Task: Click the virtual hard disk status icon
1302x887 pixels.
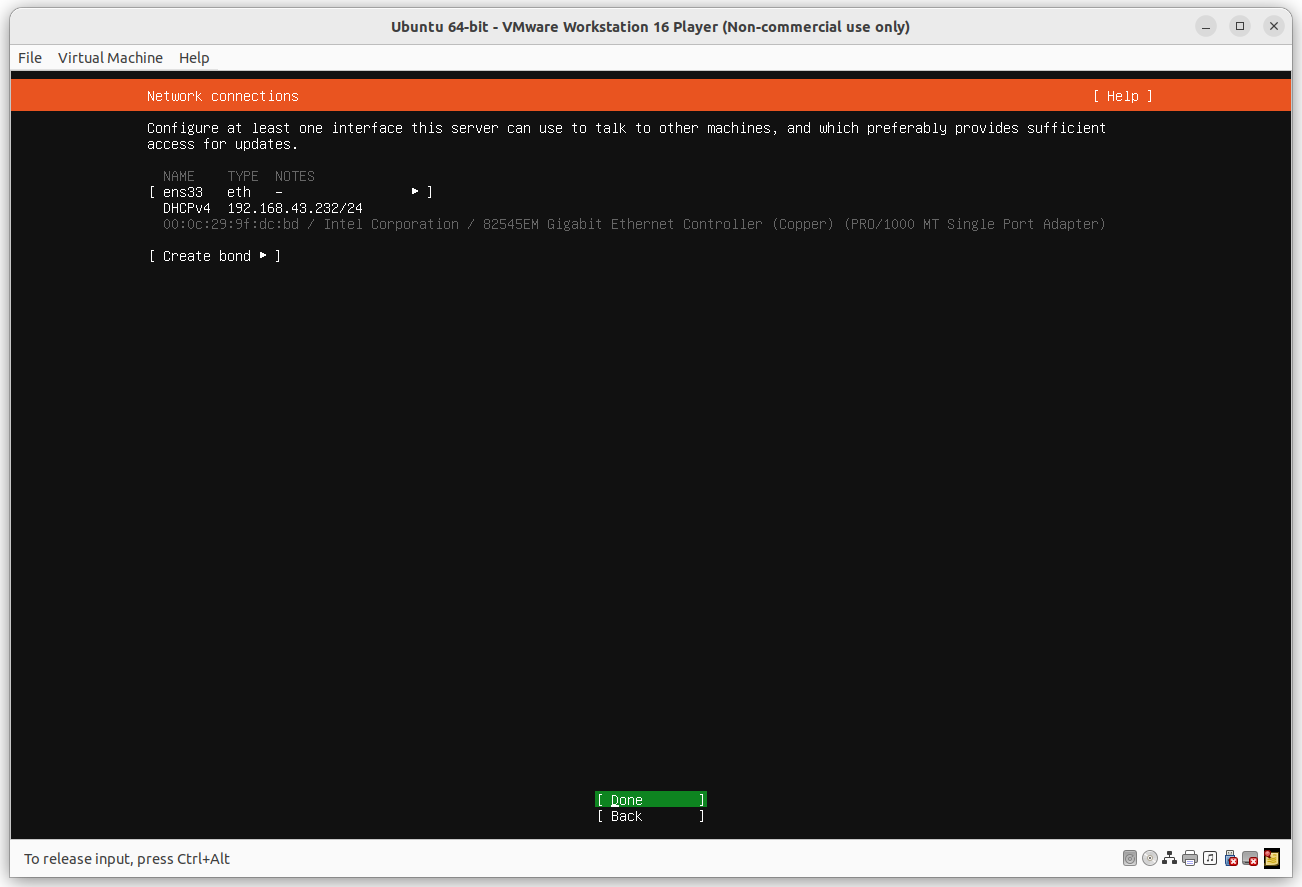Action: (x=1130, y=858)
